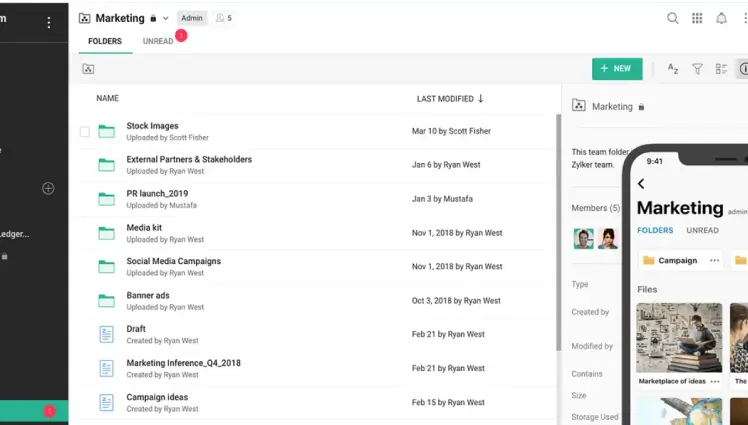Screen dimensions: 748x425
Task: Sort by the Last Modified column
Action: click(449, 99)
